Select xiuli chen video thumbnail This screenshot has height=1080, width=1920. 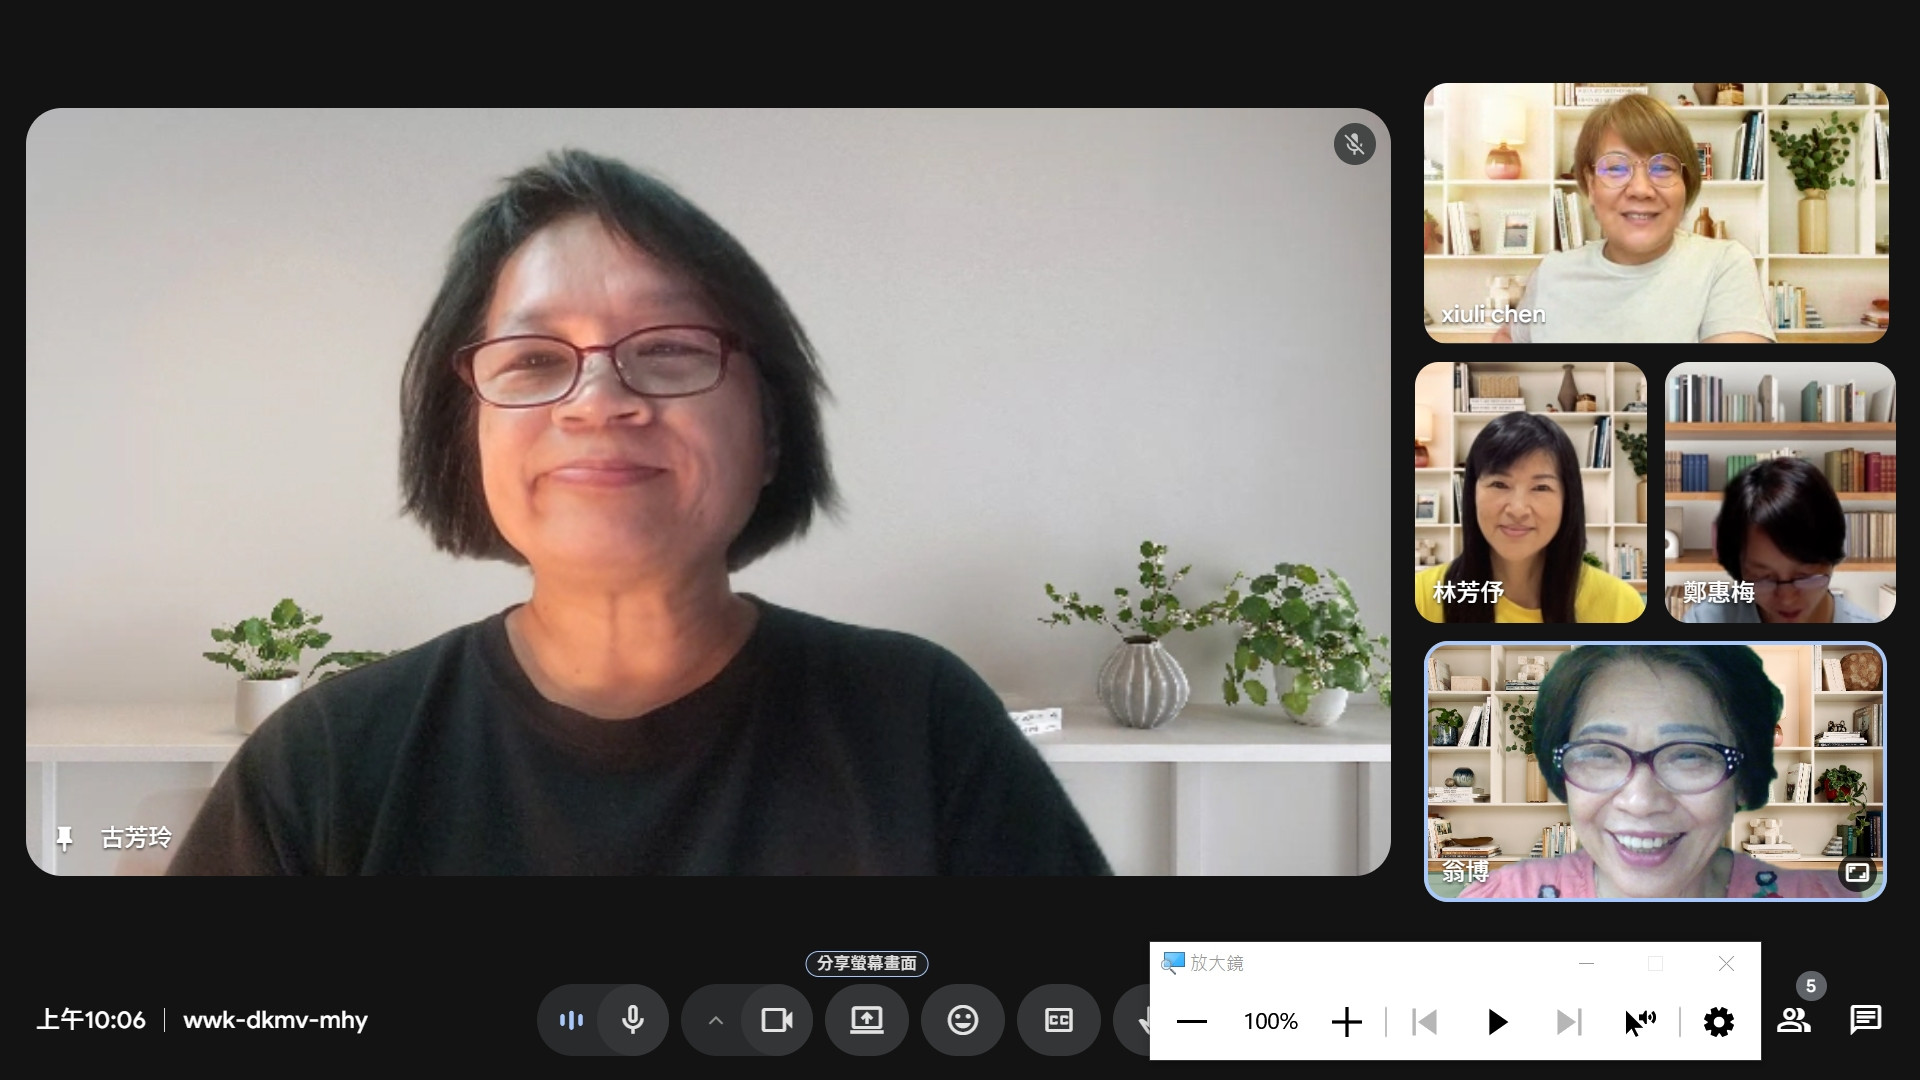1655,213
